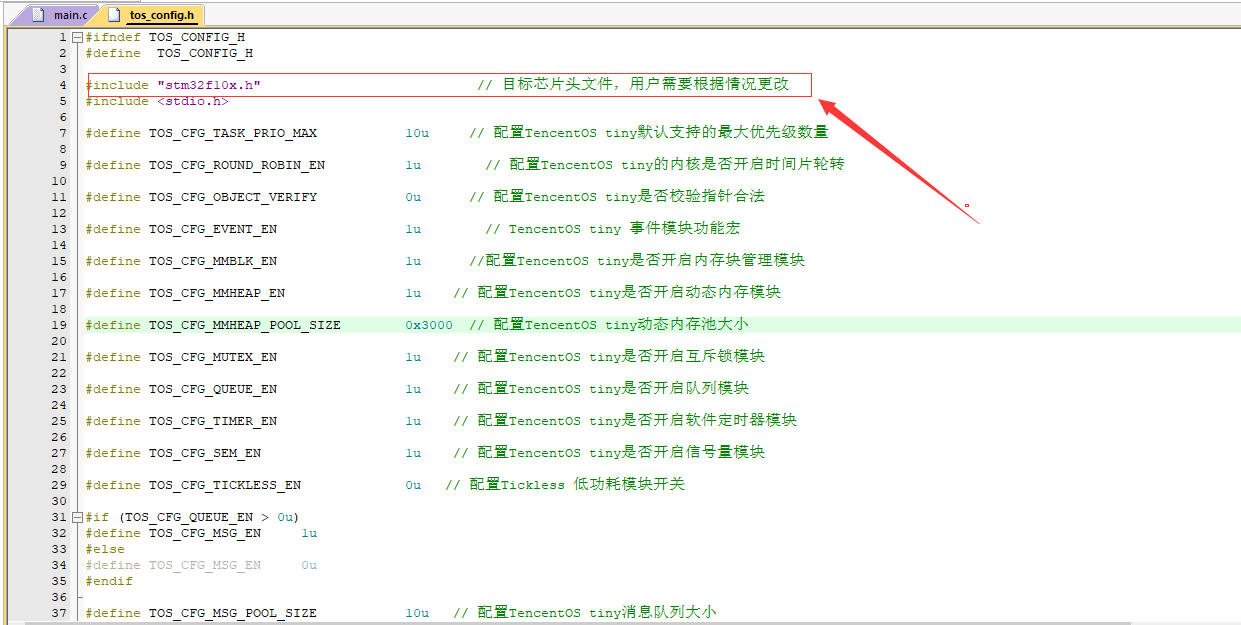Click the #endif statement at line 35
Screen dimensions: 1241x625
click(108, 581)
